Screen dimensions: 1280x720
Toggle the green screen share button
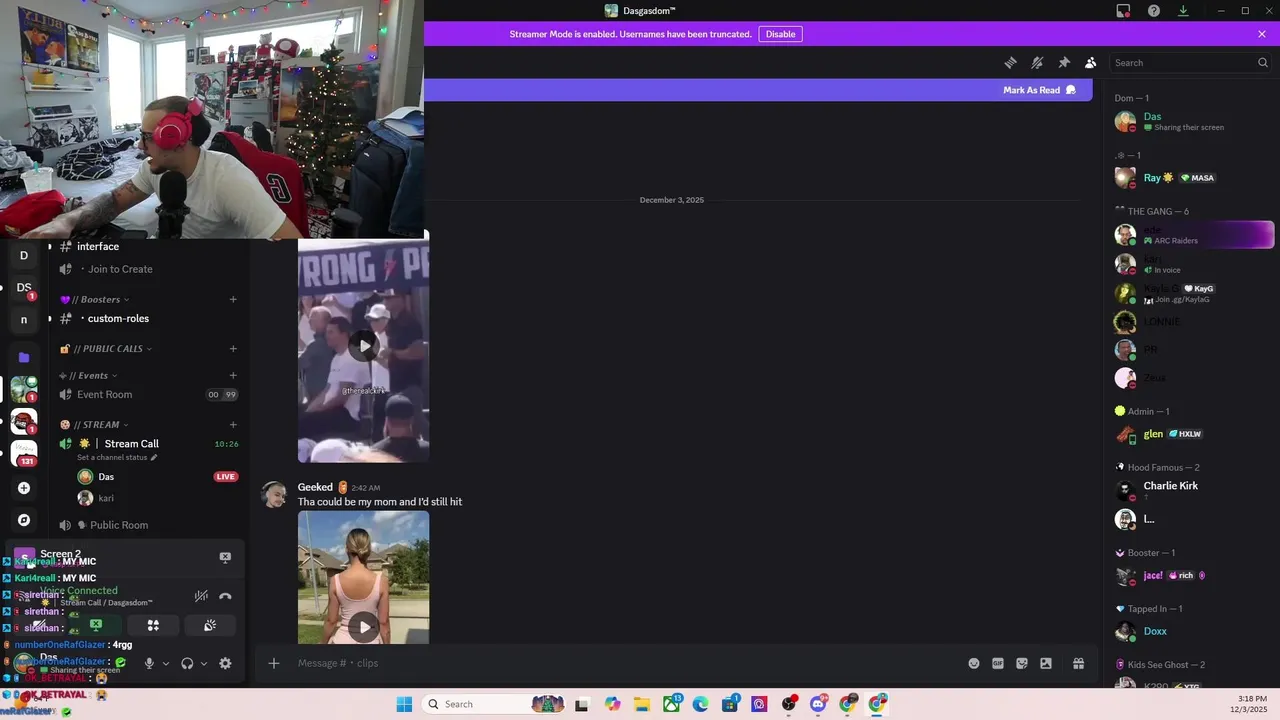click(x=96, y=625)
